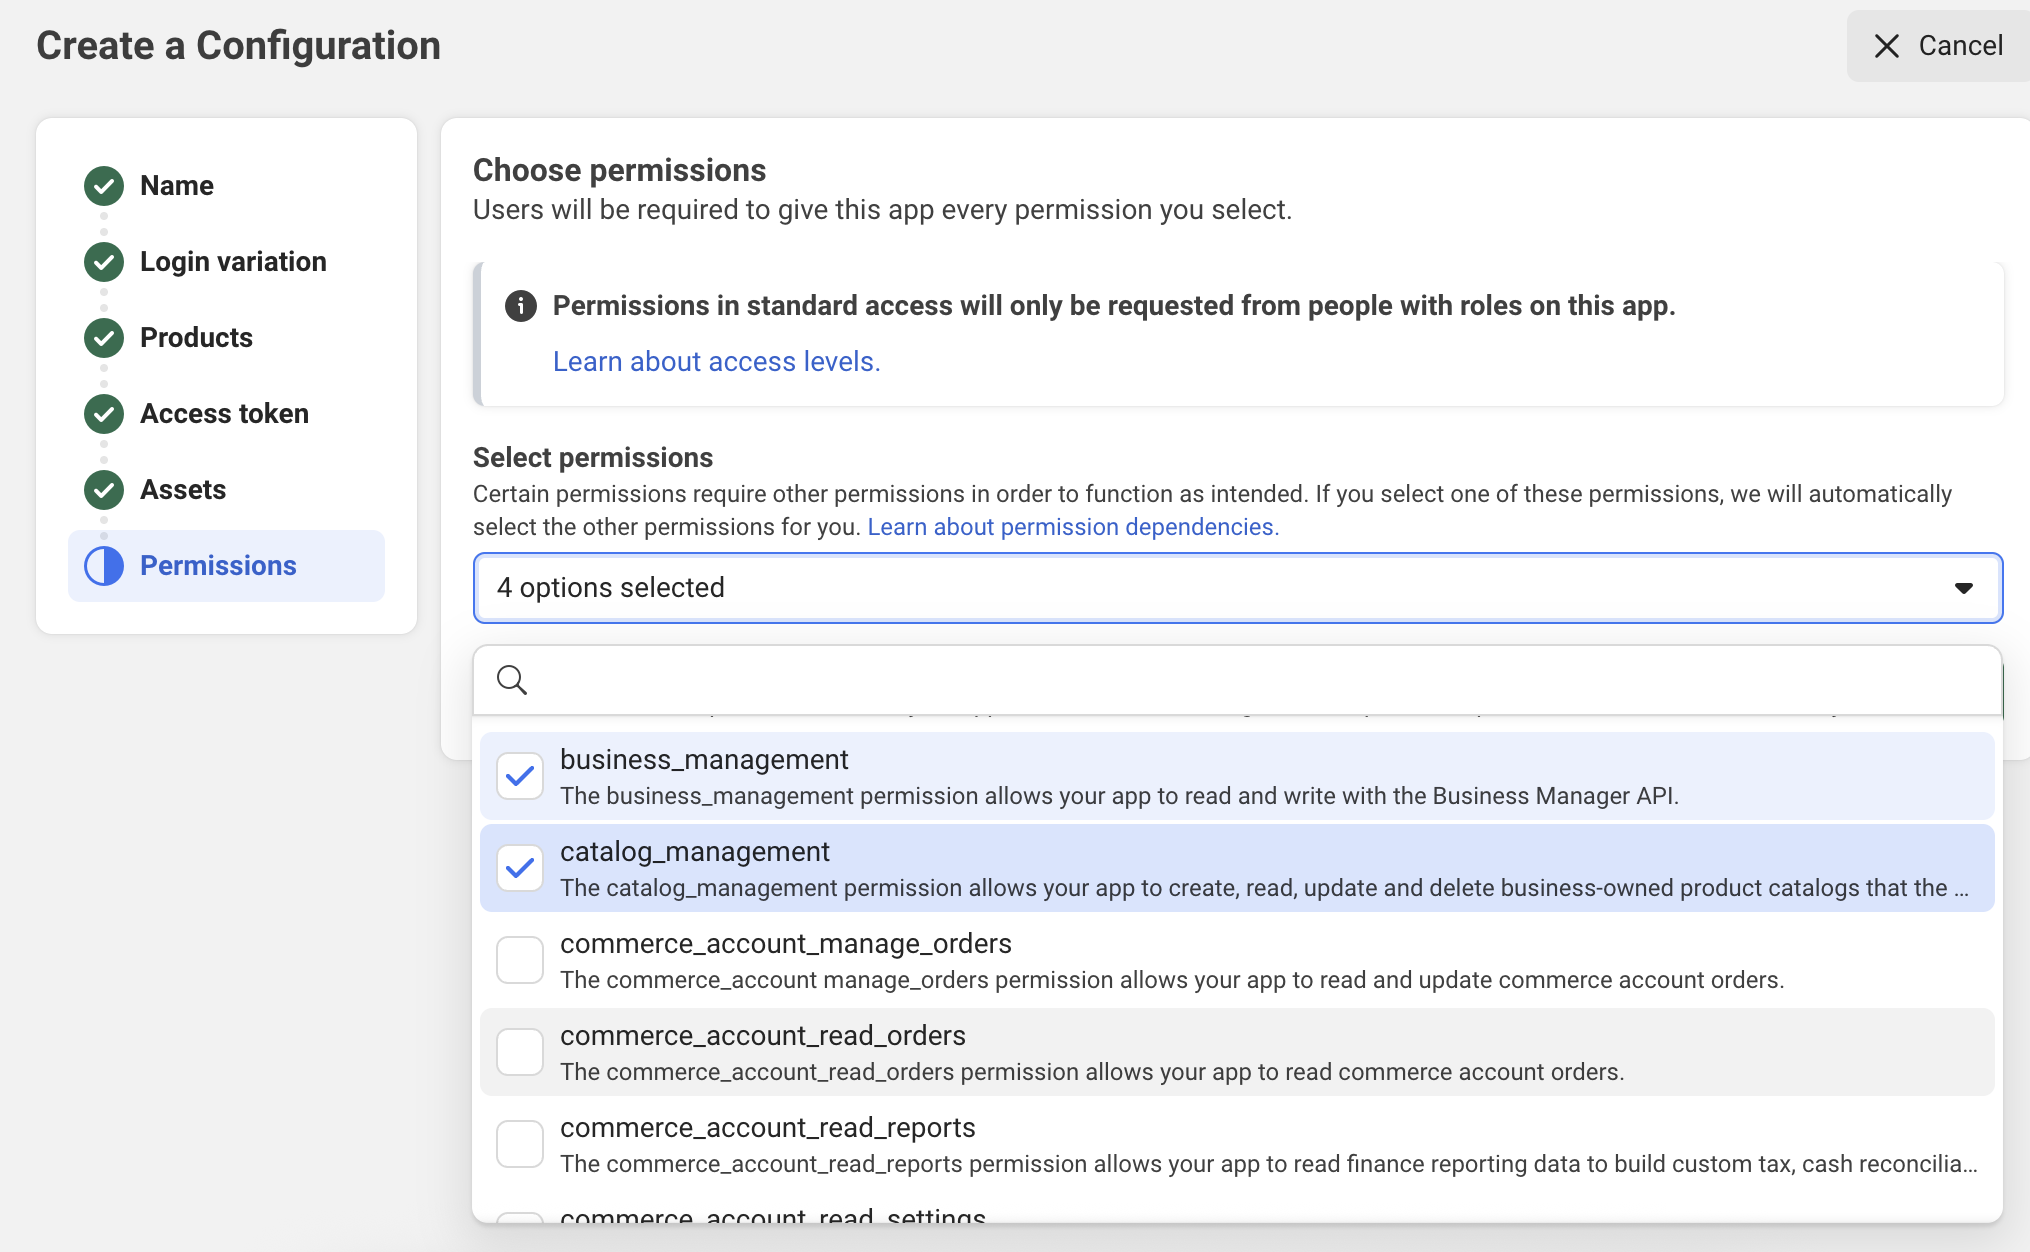2030x1252 pixels.
Task: Open the 'Learn about access levels' link
Action: [x=717, y=361]
